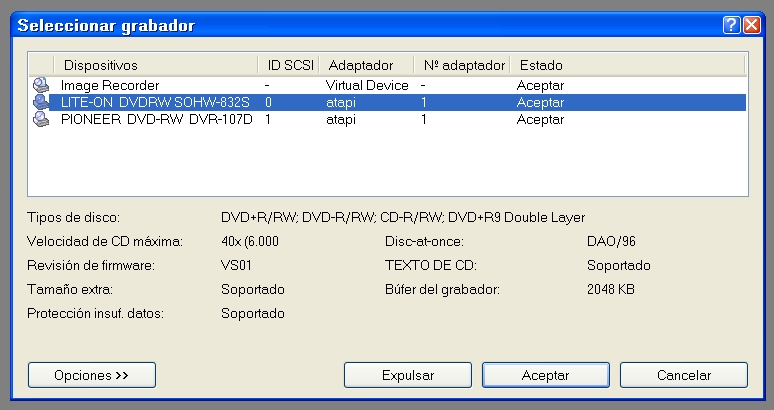Click the atapi cell in PIONEER row
Screen dimensions: 774x410
[x=341, y=120]
